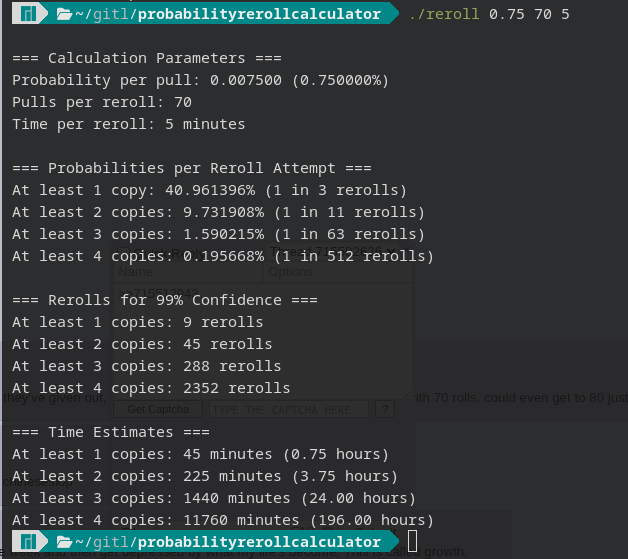Click the '=== Rerolls for 99% Confidence ===' heading
The width and height of the screenshot is (628, 559).
[165, 300]
